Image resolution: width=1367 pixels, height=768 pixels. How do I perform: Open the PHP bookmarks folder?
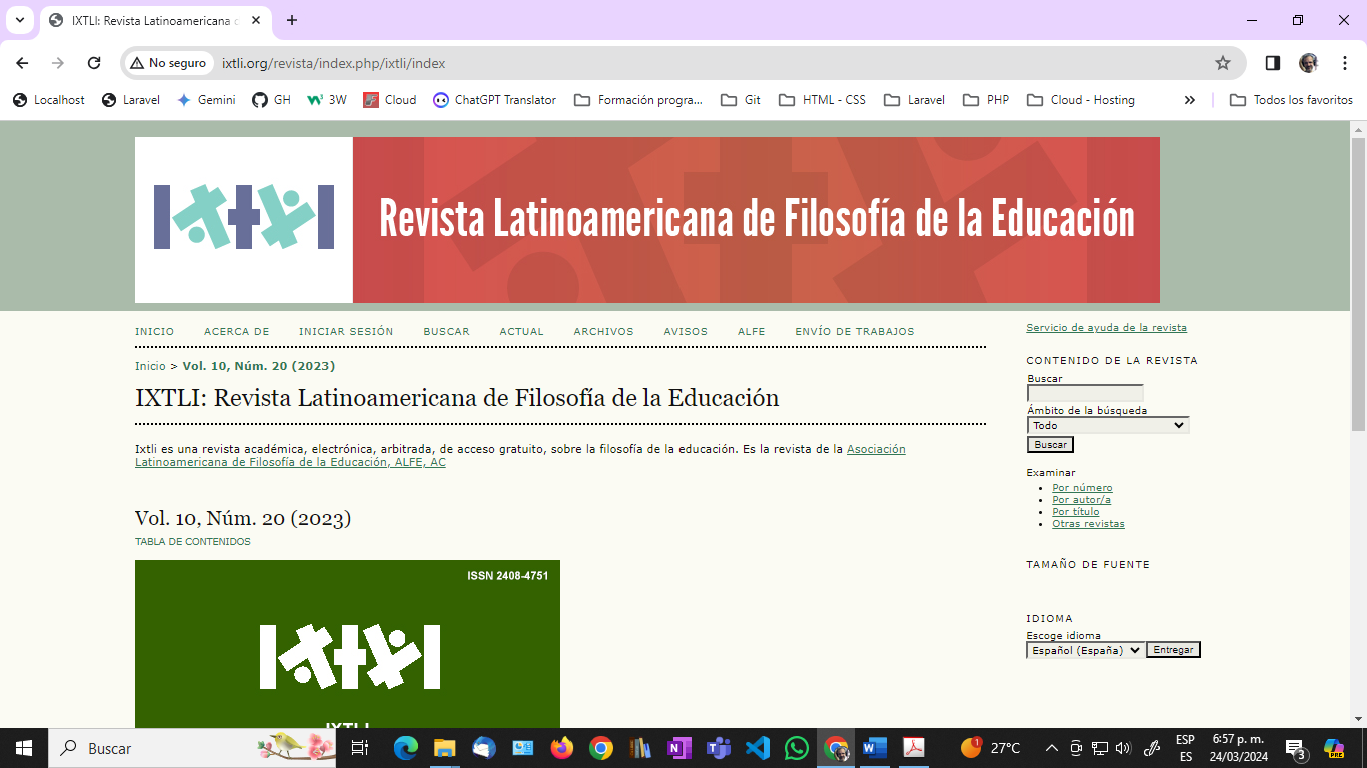click(x=986, y=100)
